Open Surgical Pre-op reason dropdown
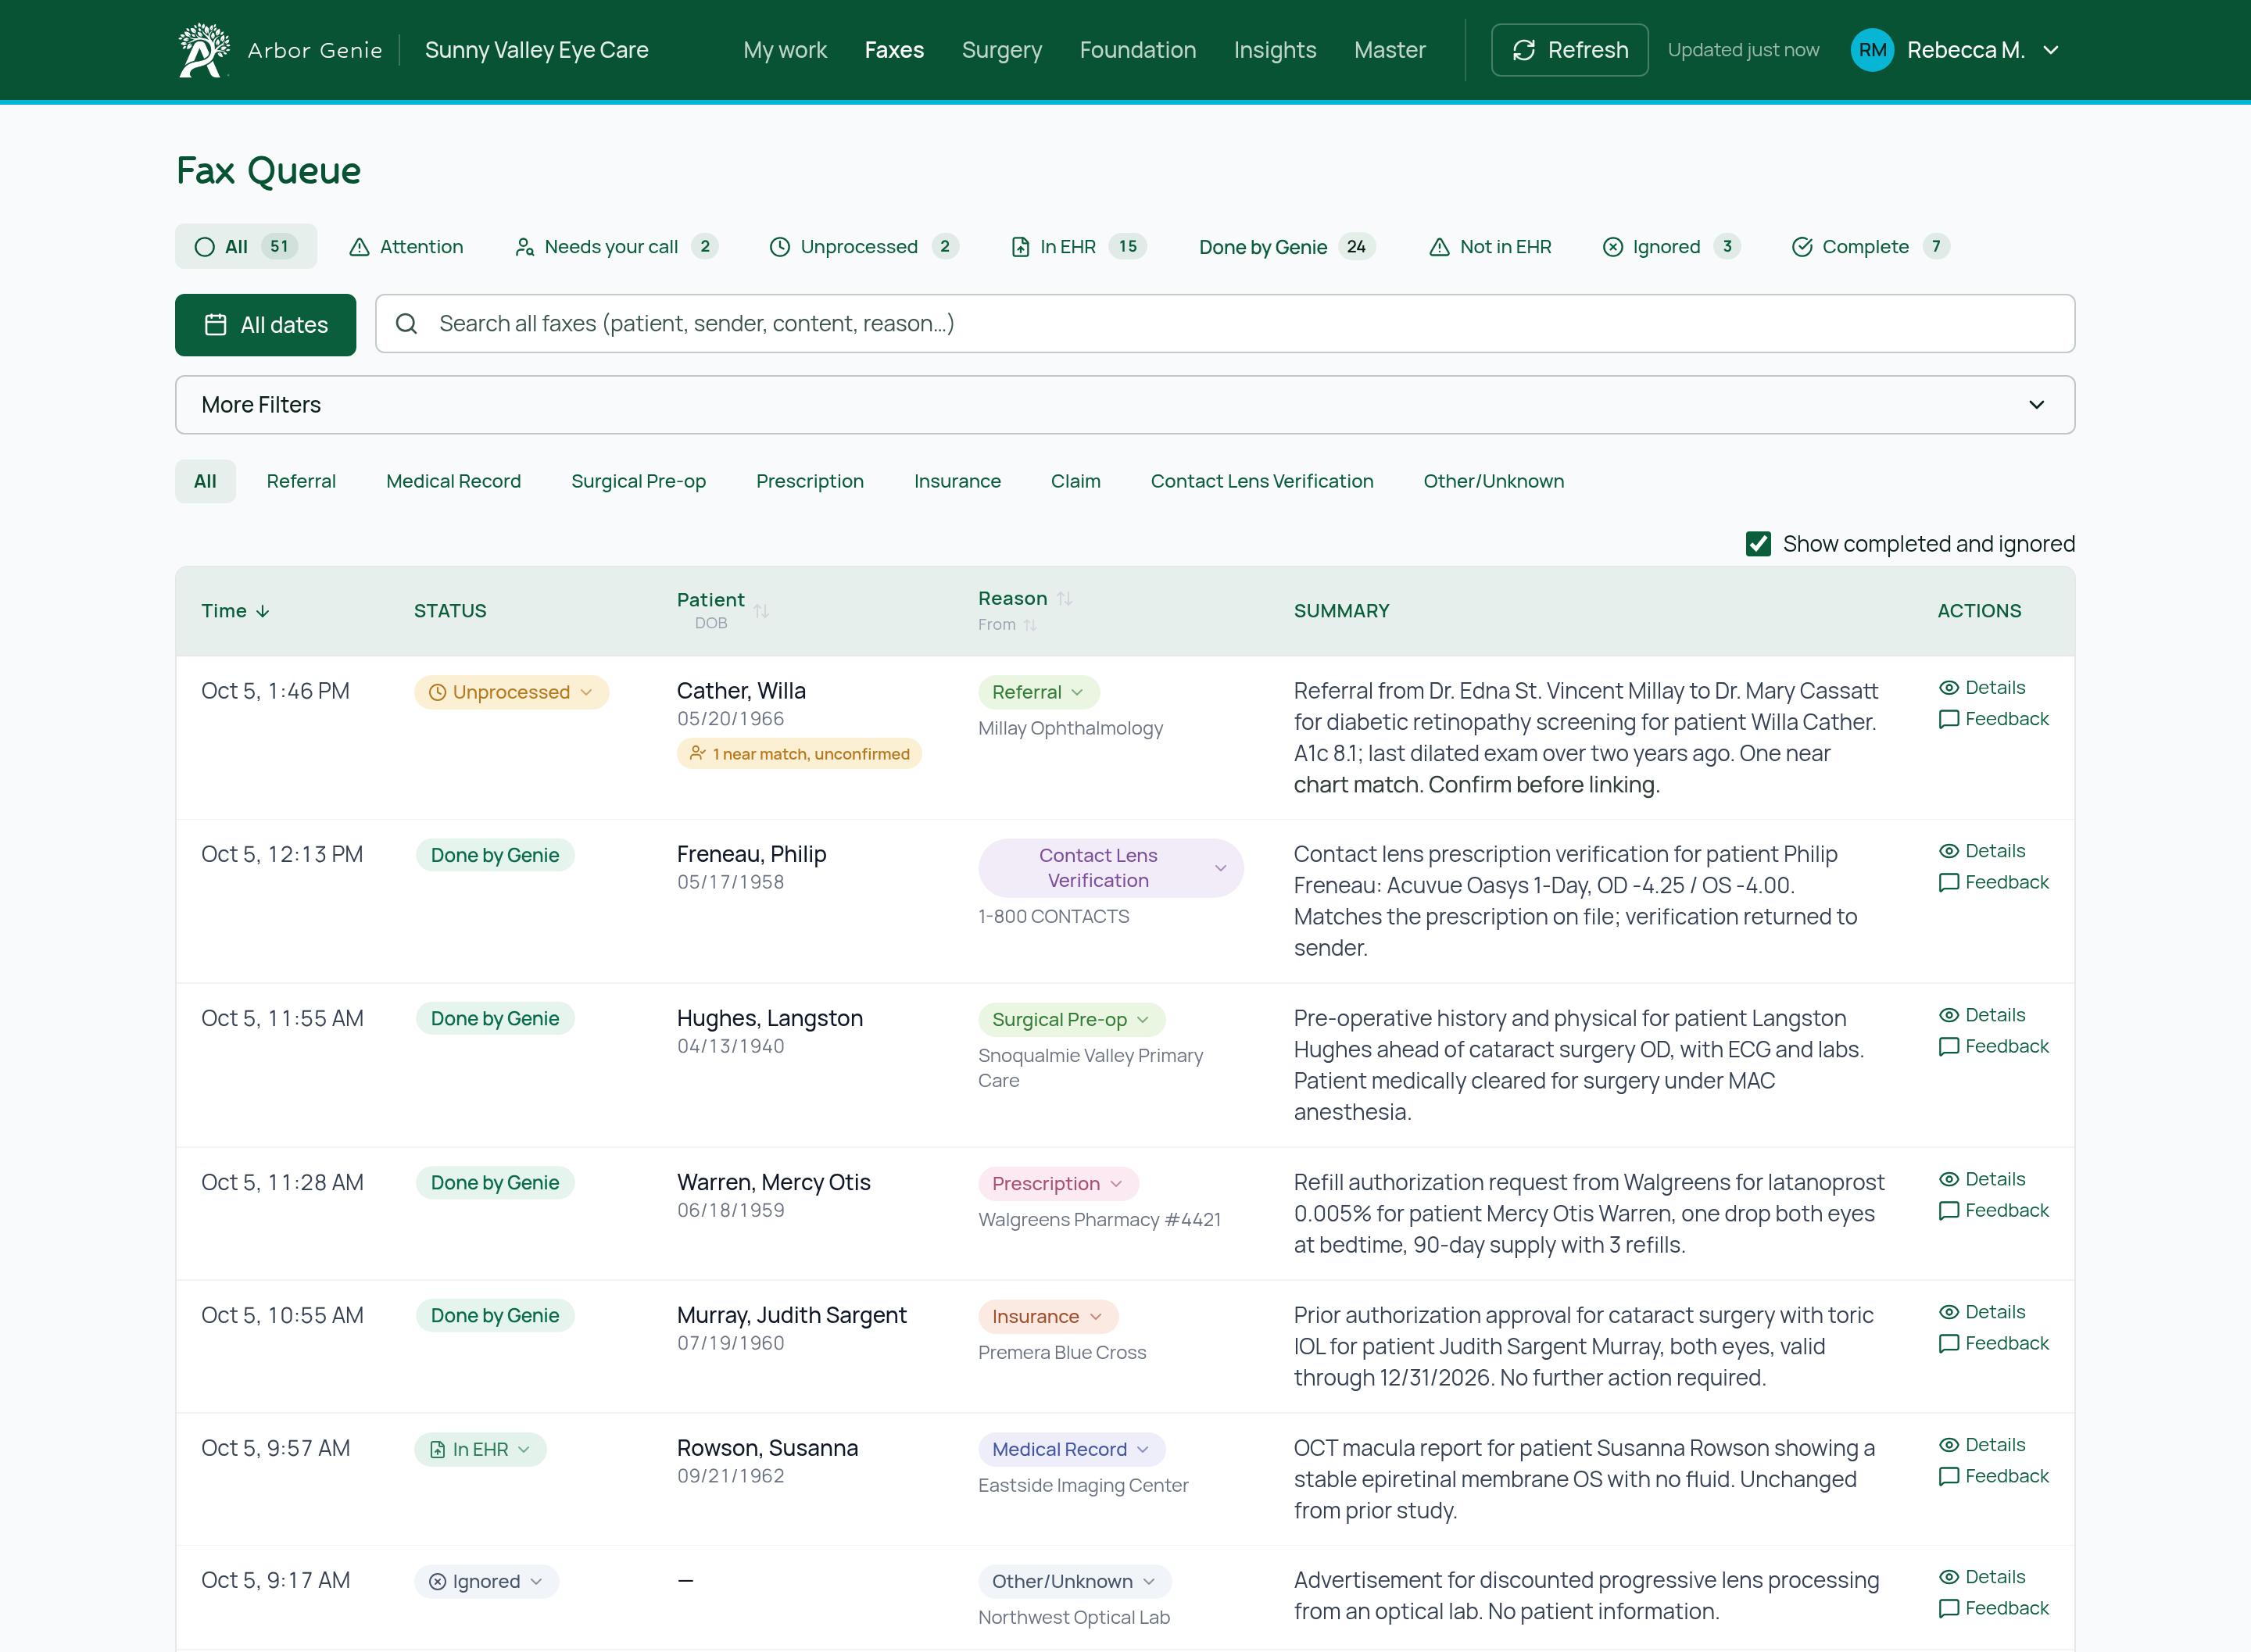 1071,1020
